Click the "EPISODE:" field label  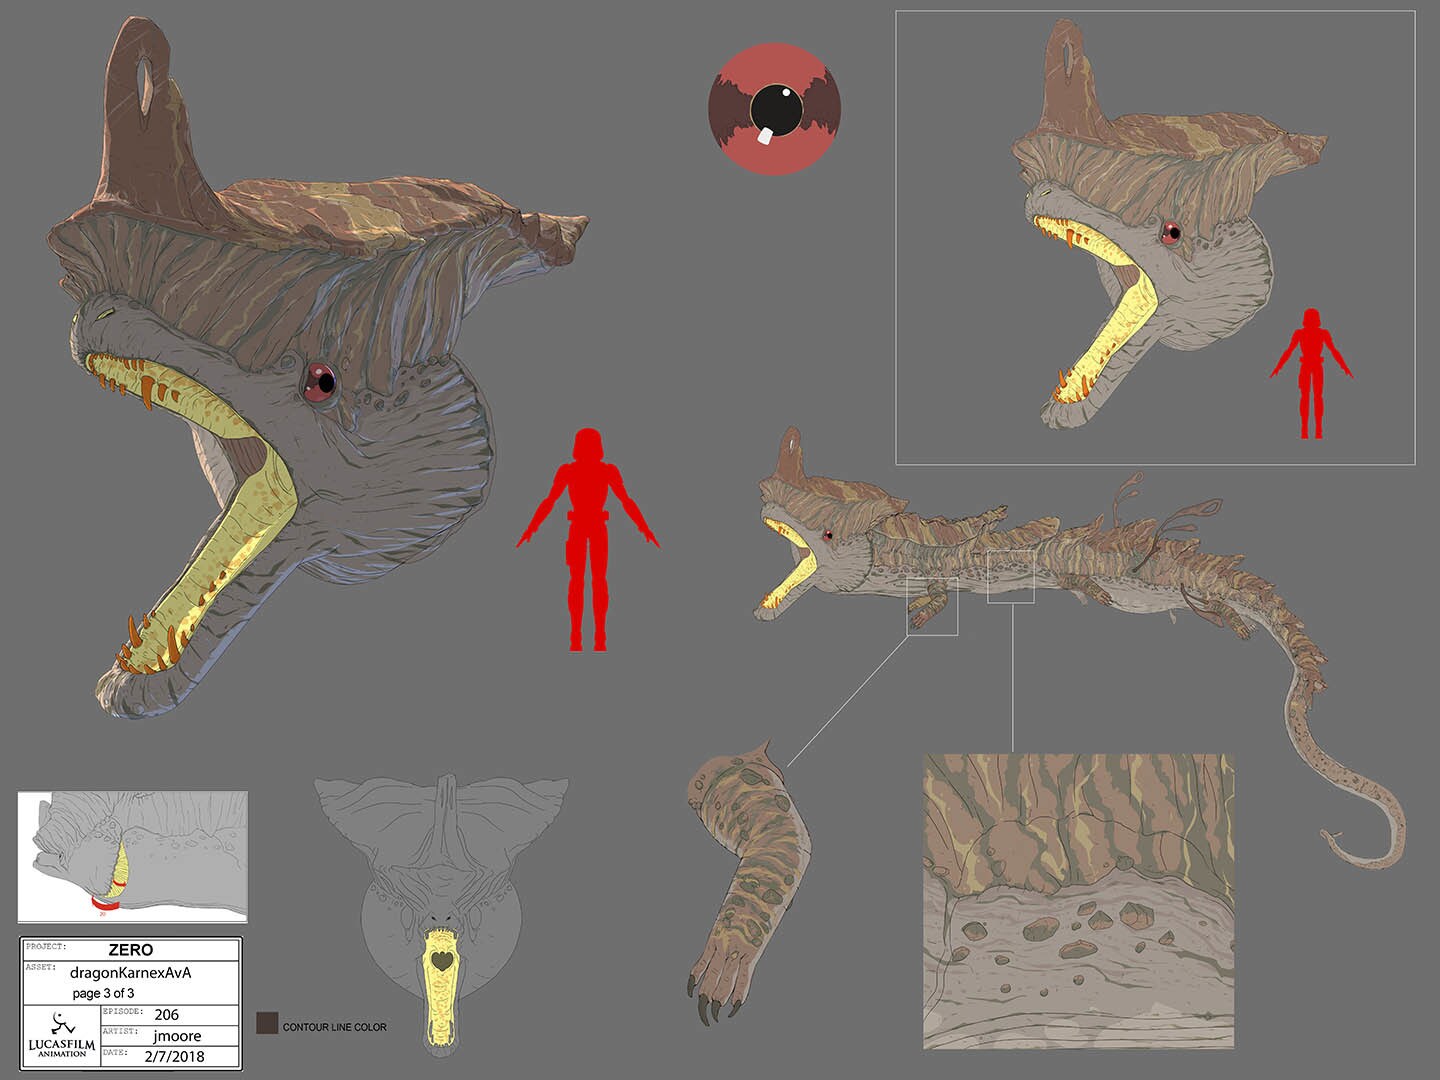(123, 1012)
